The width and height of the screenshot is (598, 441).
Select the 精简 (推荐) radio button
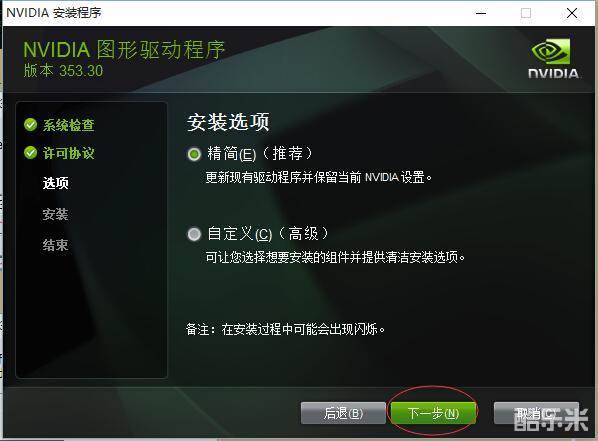coord(194,155)
